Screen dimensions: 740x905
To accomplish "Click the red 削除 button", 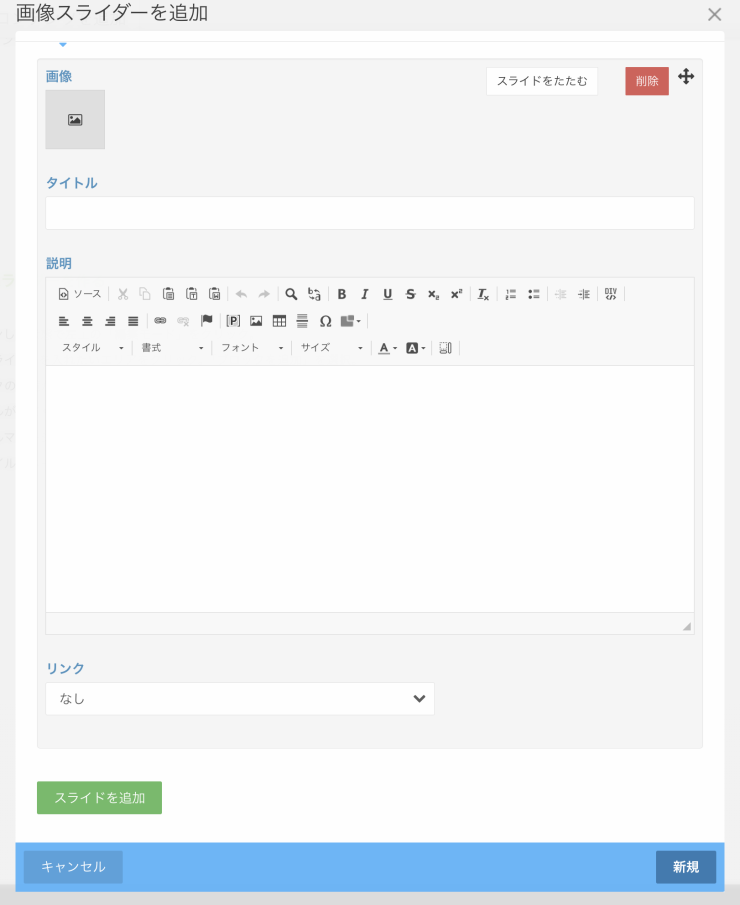I will pos(647,81).
